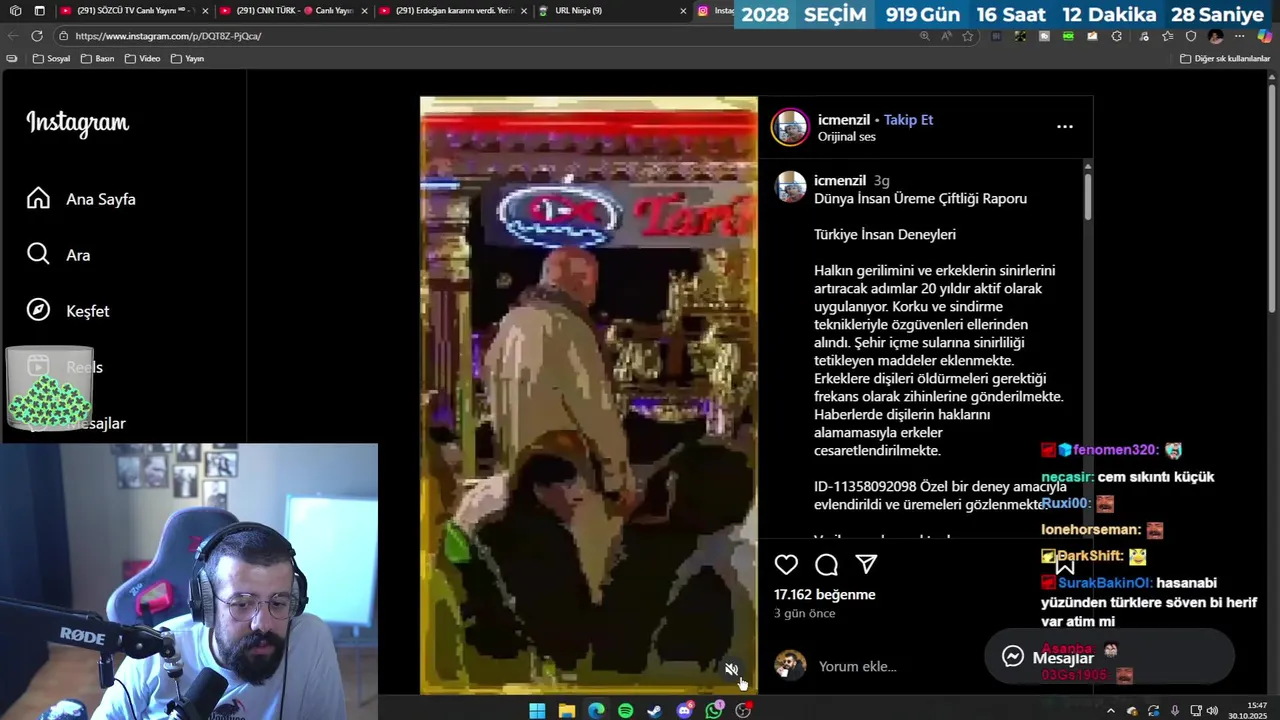The height and width of the screenshot is (720, 1280).
Task: Like the post with the heart icon
Action: (786, 565)
